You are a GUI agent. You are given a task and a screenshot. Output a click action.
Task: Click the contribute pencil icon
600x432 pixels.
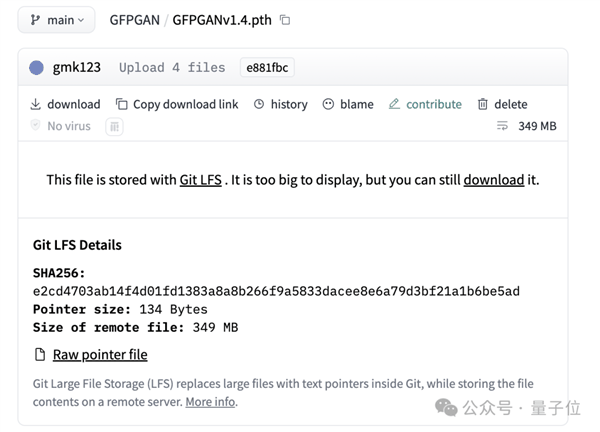tap(394, 104)
